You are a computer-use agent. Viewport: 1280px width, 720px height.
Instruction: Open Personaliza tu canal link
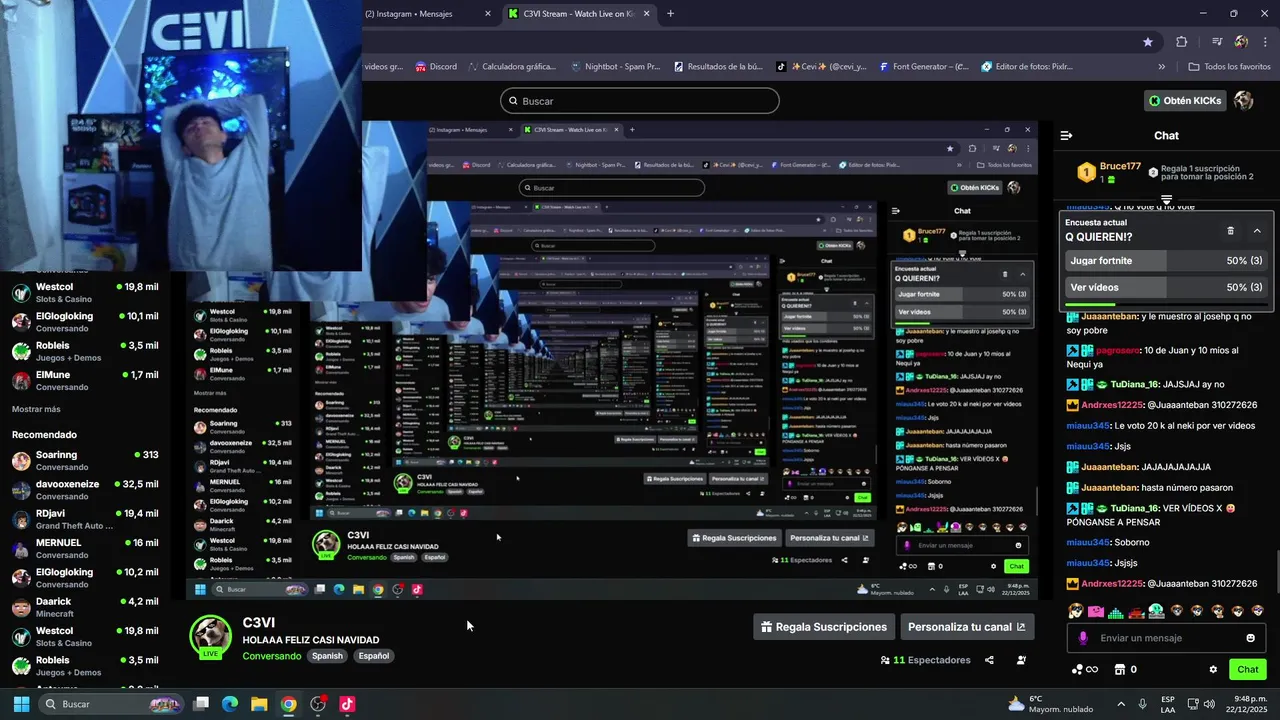click(x=966, y=627)
